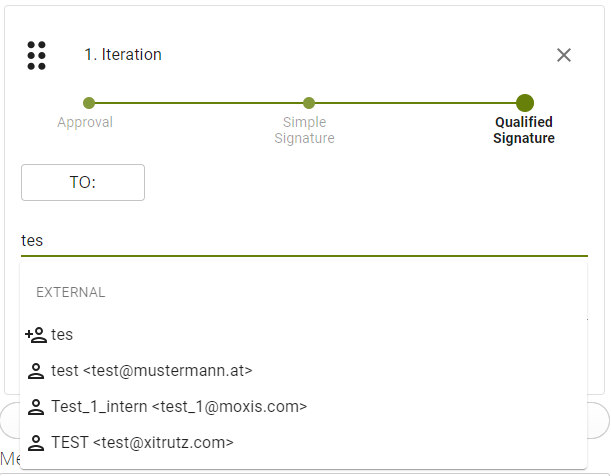Click the add-person icon beside 'tes'
611x476 pixels.
[x=36, y=335]
